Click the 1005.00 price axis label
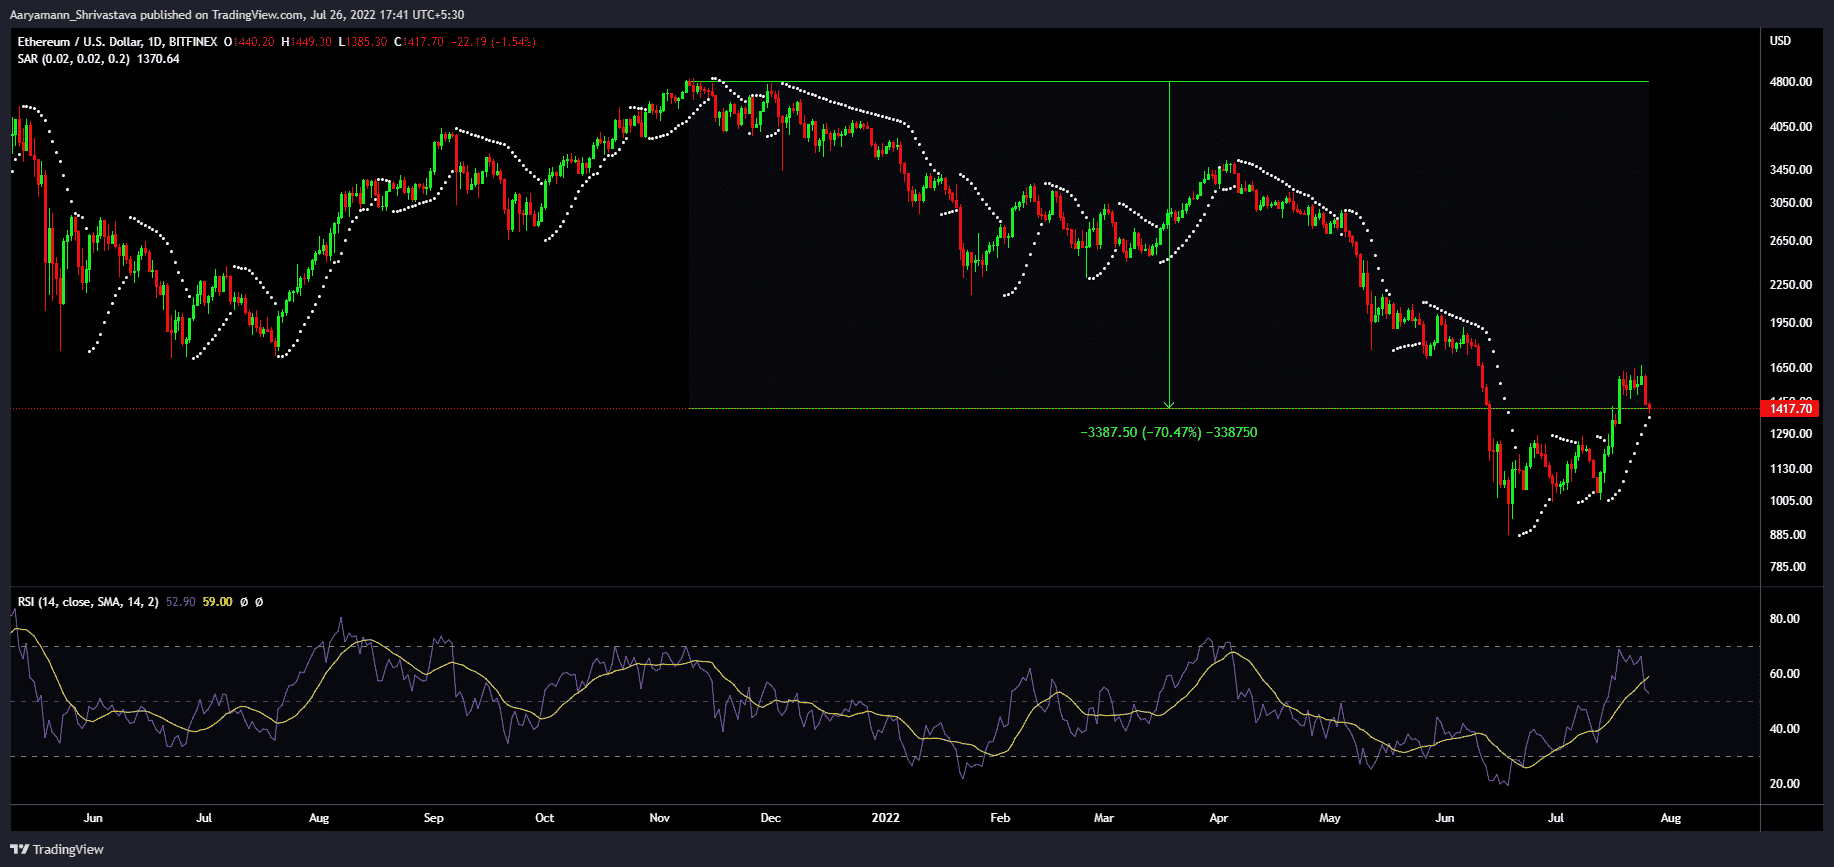1834x867 pixels. click(1790, 501)
